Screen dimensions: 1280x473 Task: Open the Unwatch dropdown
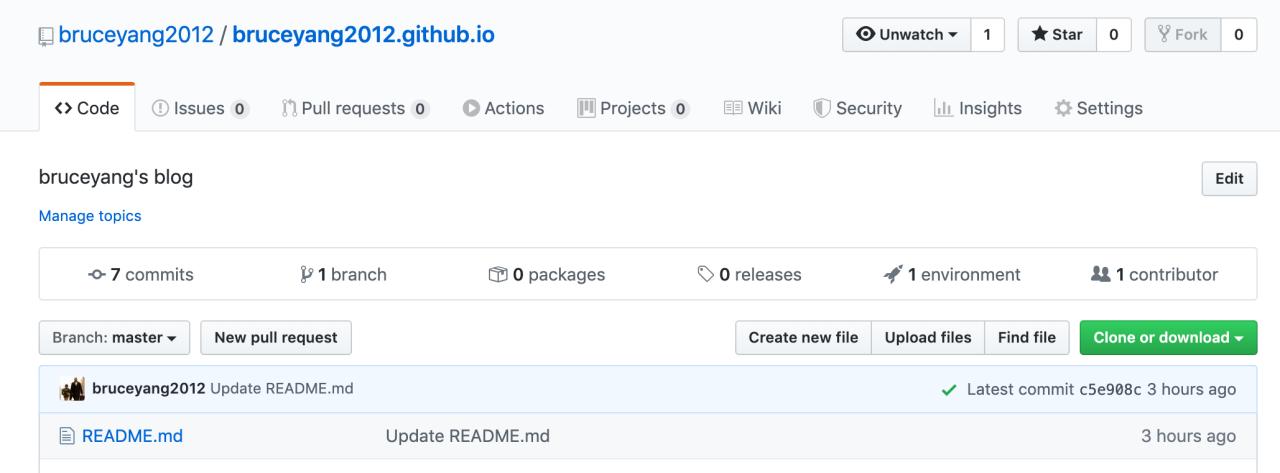point(906,35)
